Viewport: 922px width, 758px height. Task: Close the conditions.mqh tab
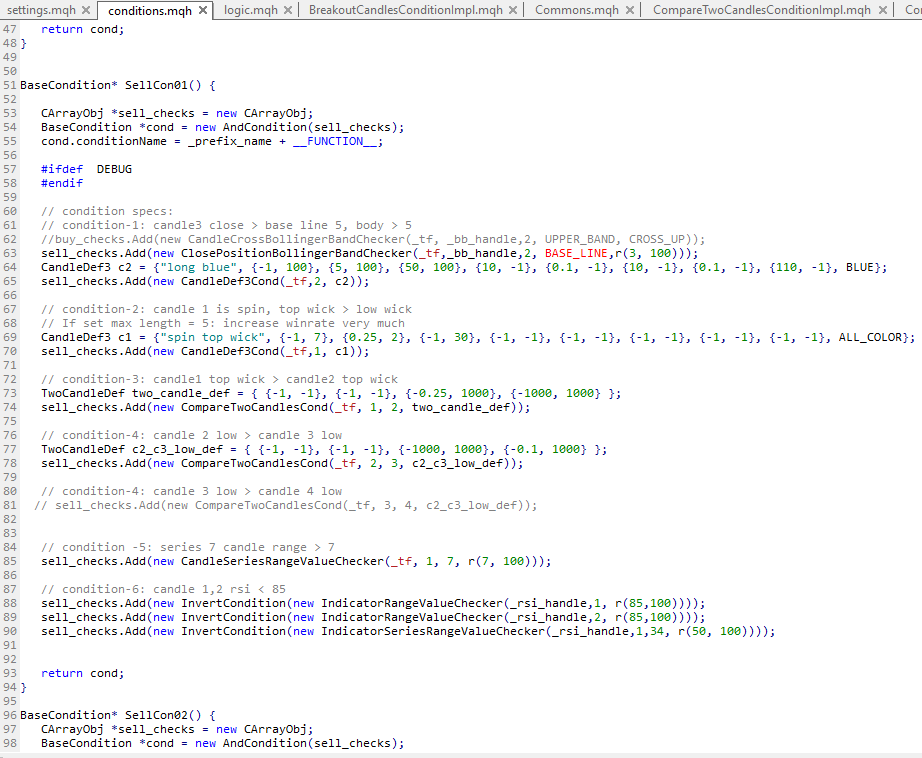[x=203, y=10]
